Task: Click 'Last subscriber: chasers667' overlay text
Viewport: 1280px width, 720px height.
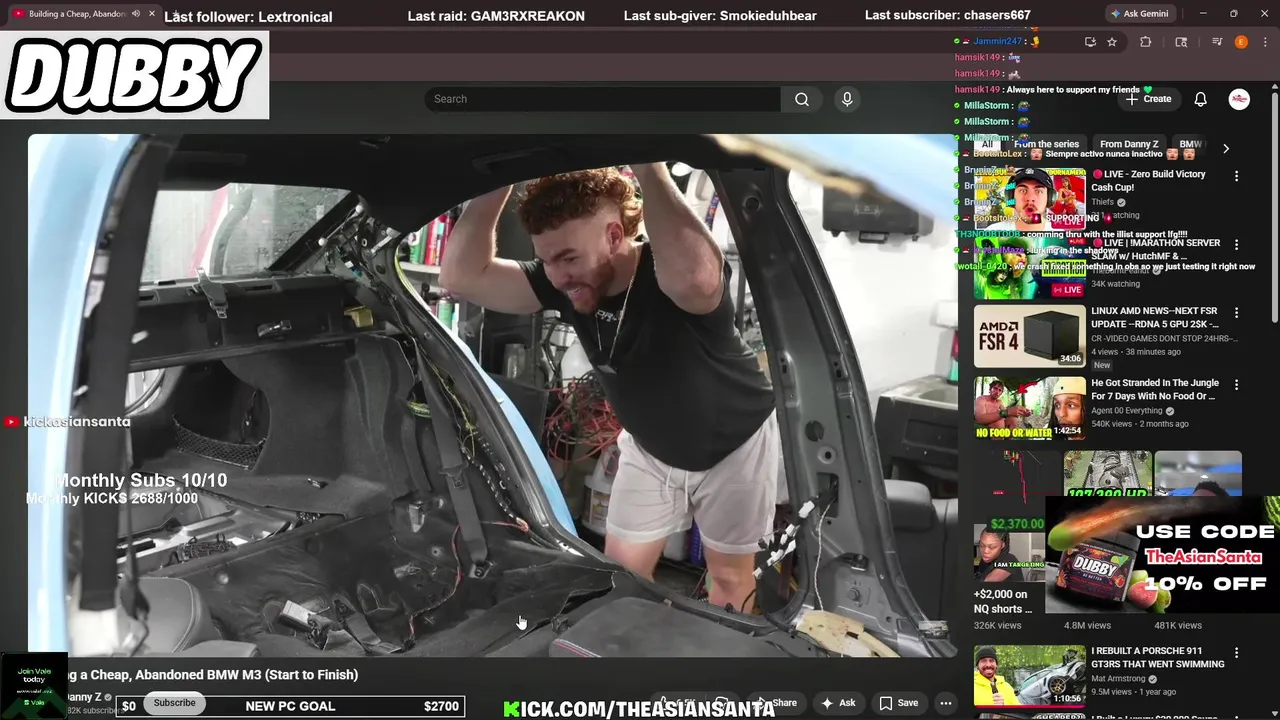Action: (947, 16)
